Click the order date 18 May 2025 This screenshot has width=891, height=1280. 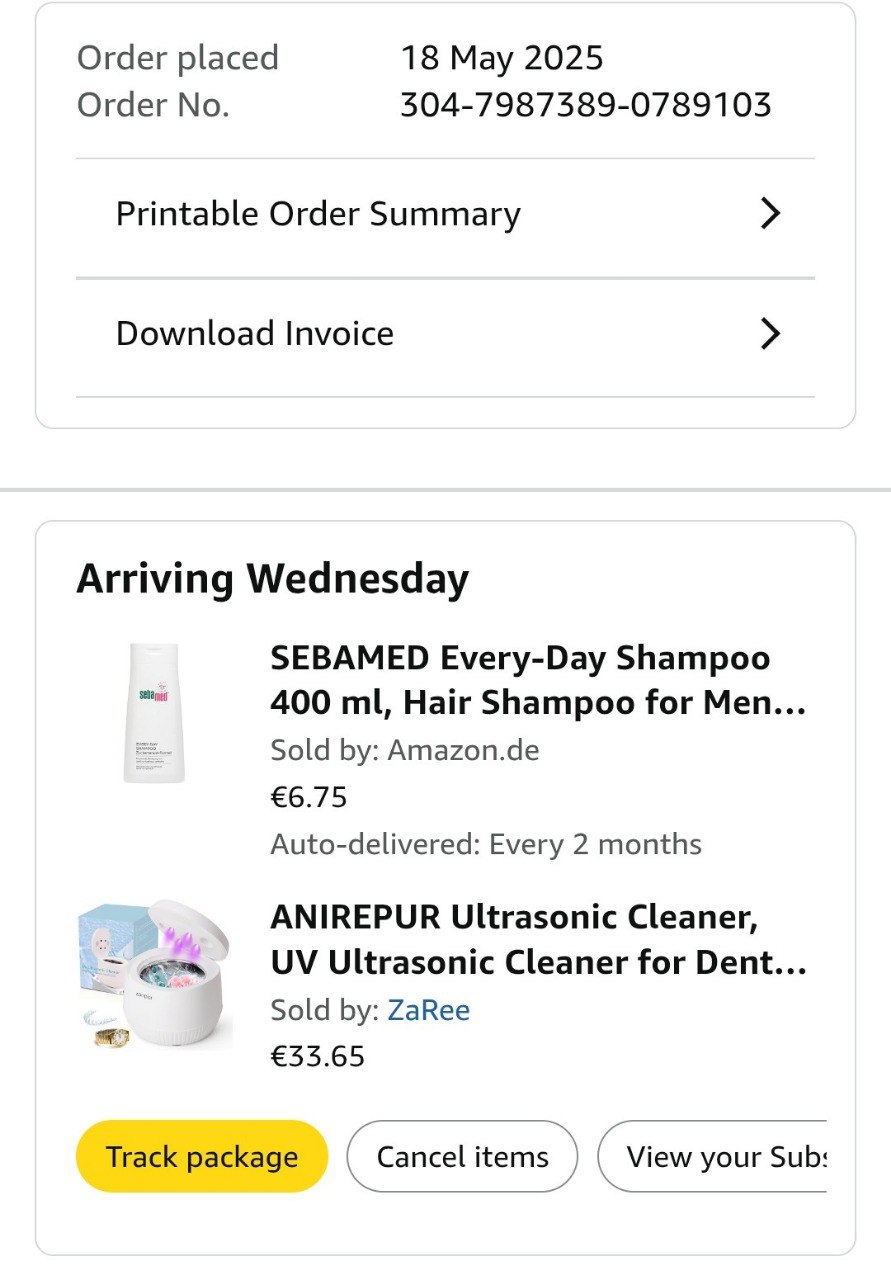click(502, 58)
